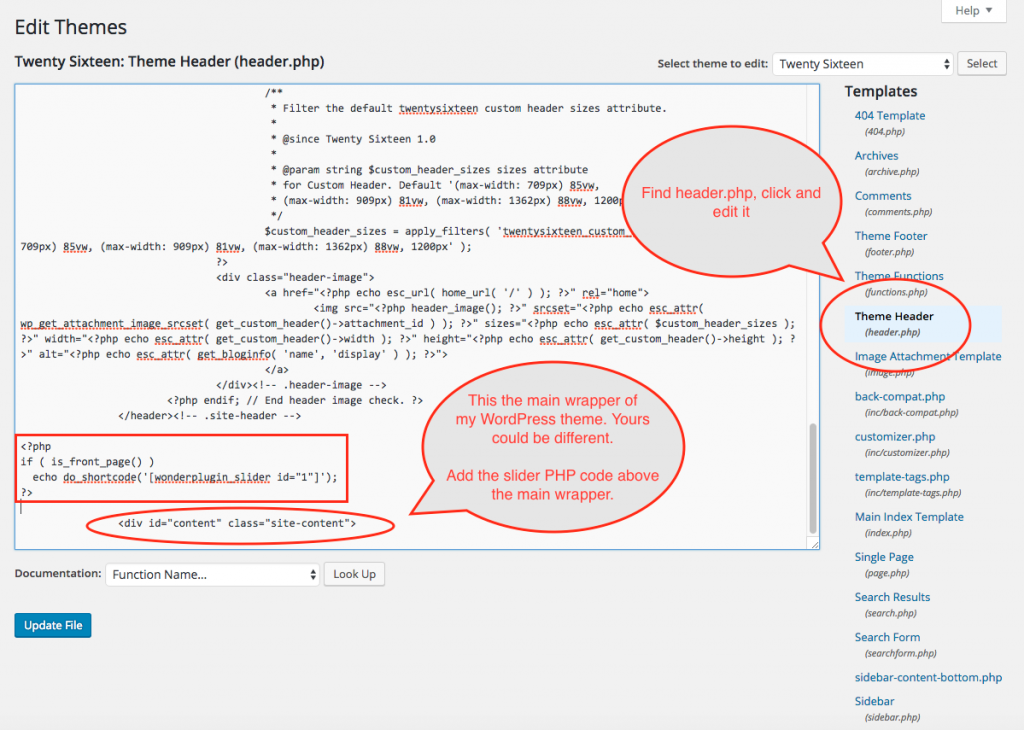Image resolution: width=1024 pixels, height=730 pixels.
Task: Click the Select button next to theme dropdown
Action: 981,63
